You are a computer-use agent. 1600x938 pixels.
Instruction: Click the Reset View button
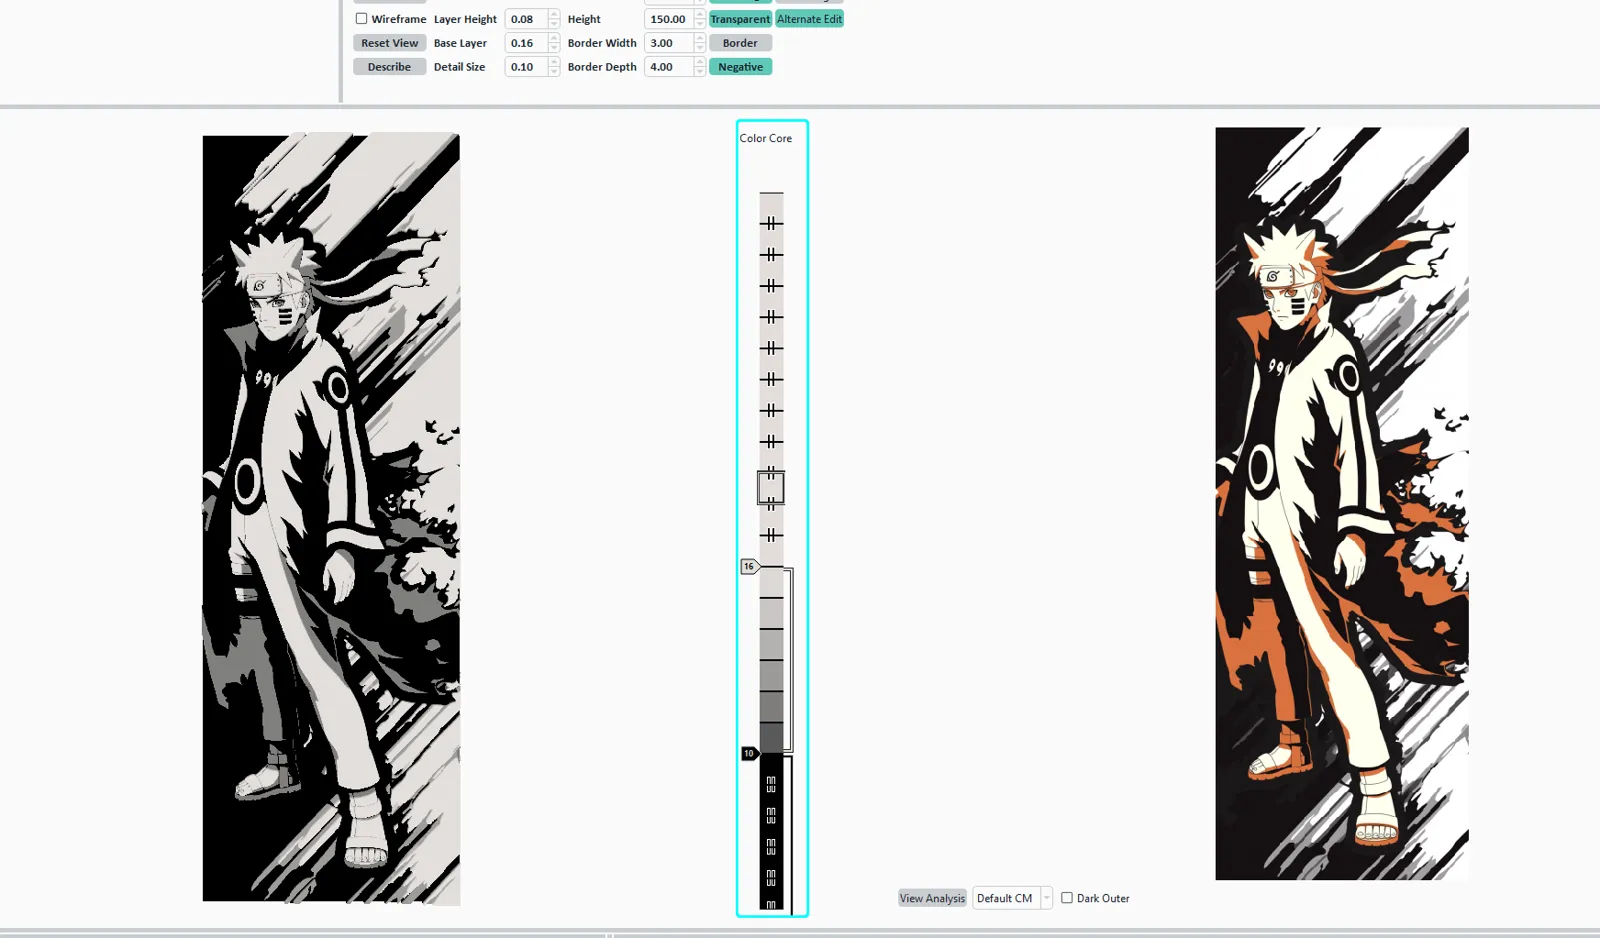[x=389, y=43]
